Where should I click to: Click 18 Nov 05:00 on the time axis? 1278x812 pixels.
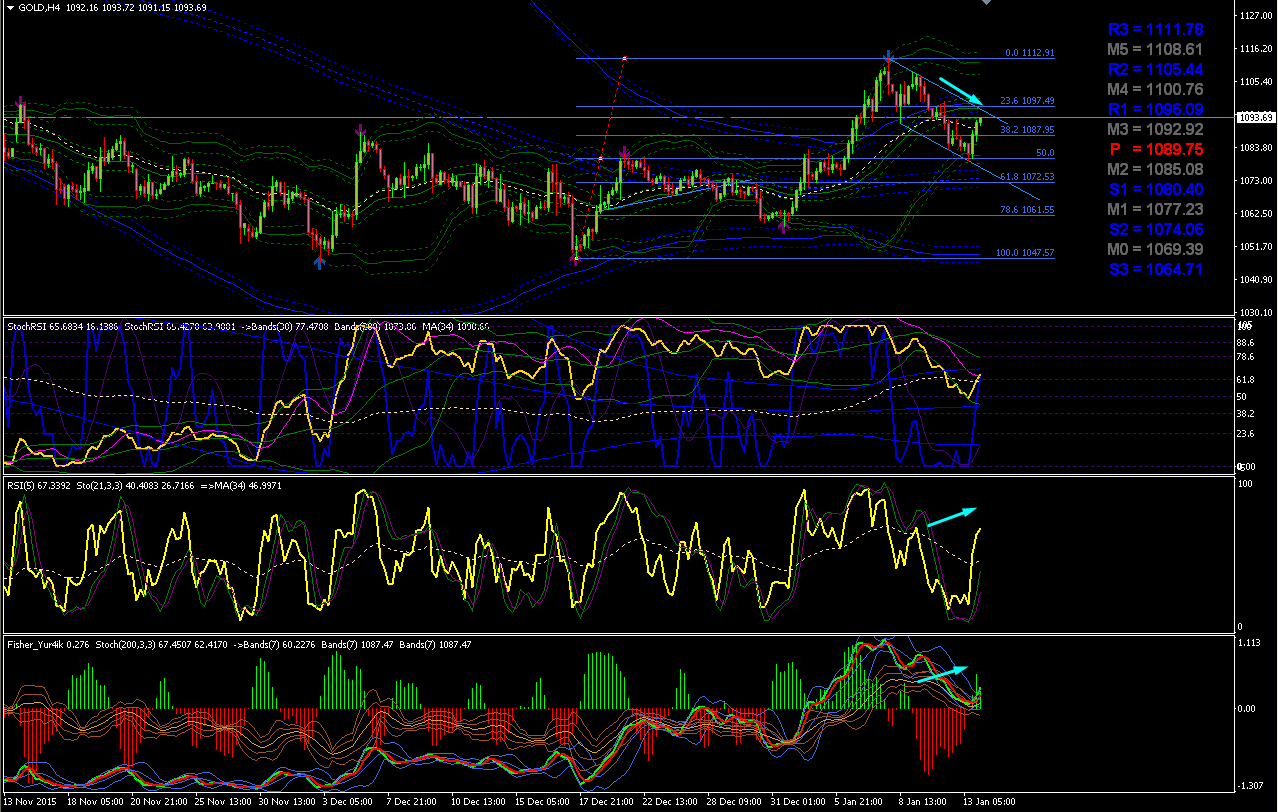(94, 803)
